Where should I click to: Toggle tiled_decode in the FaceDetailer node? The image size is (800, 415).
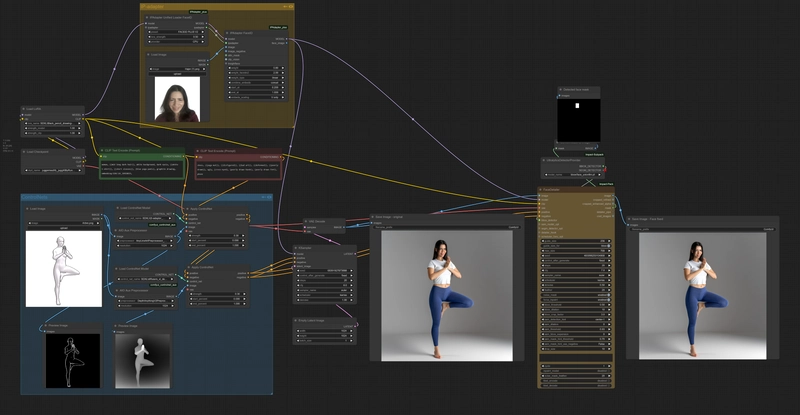[576, 385]
